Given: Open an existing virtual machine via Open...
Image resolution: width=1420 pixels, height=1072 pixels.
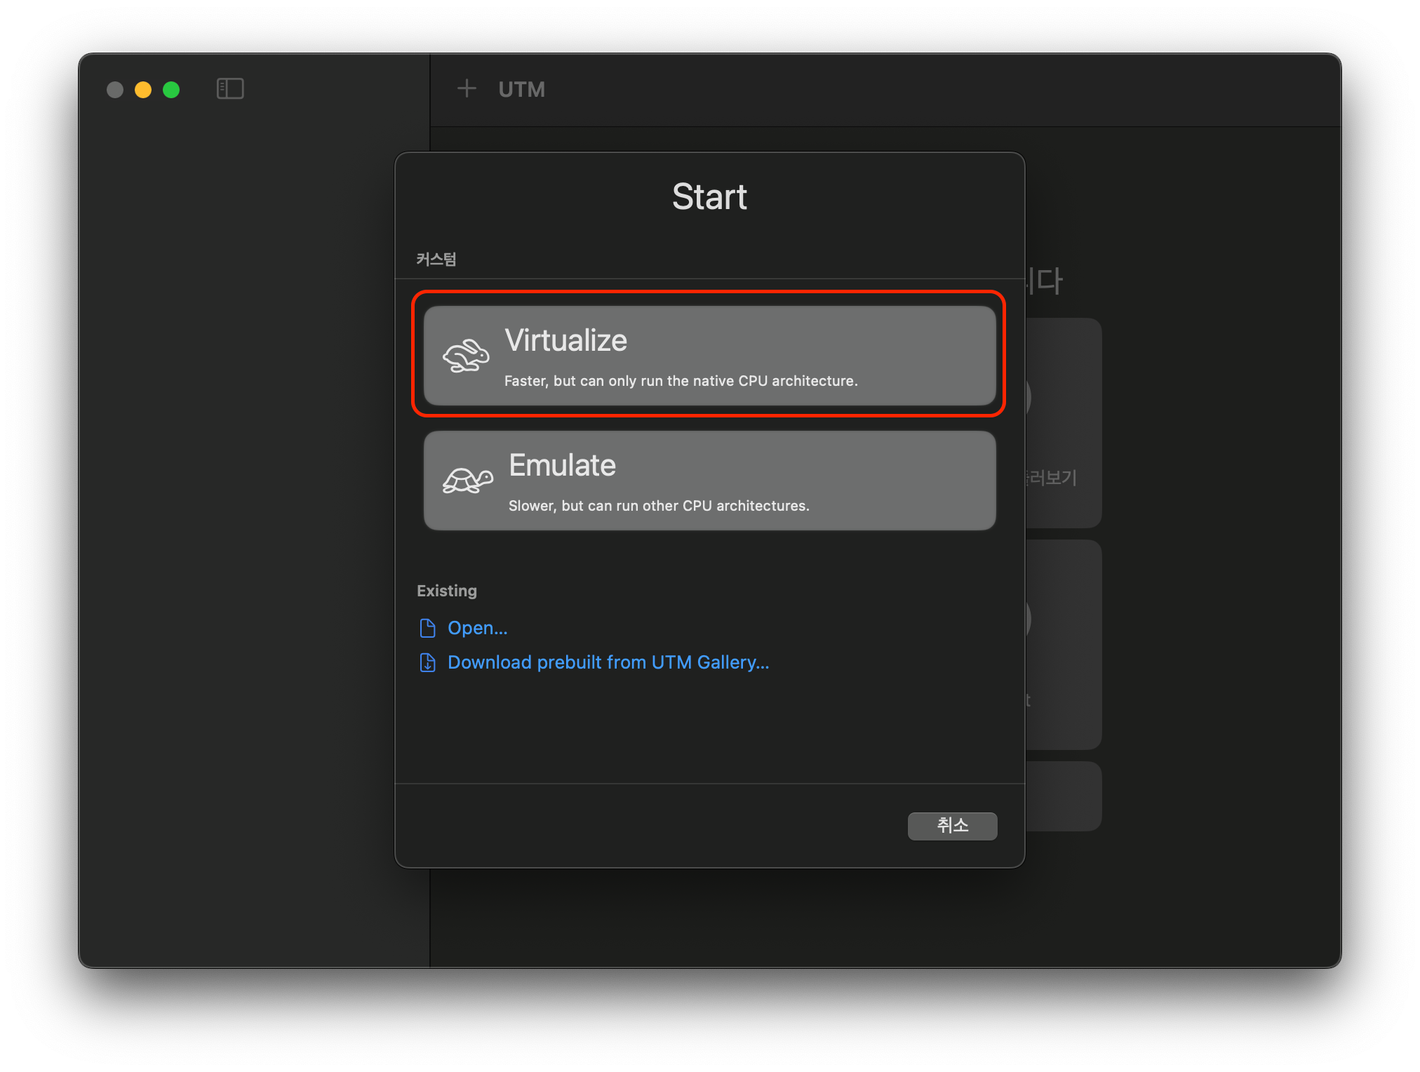Looking at the screenshot, I should [477, 628].
